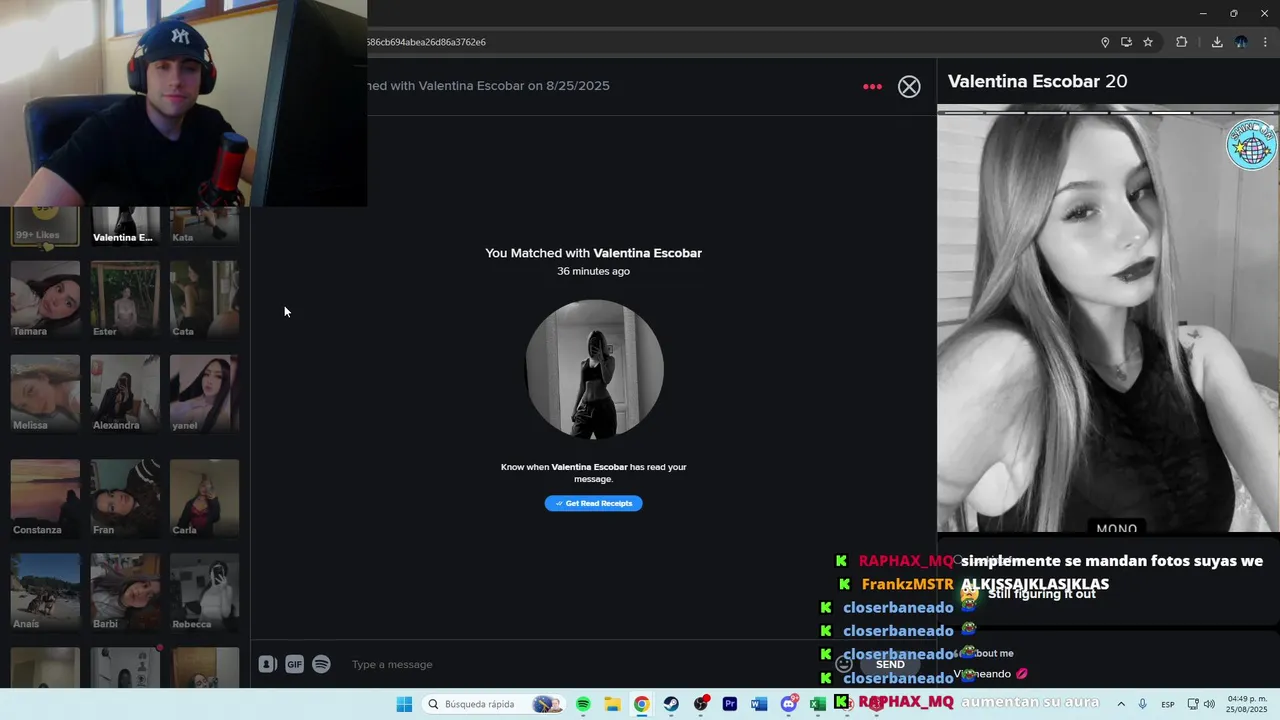Open Steam from the taskbar
This screenshot has width=1280, height=720.
point(671,704)
